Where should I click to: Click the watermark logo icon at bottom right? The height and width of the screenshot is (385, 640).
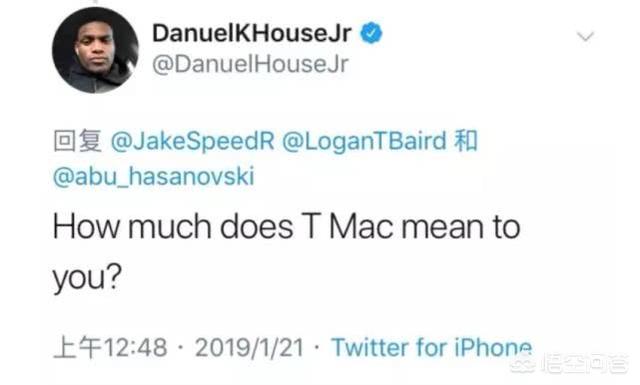[x=523, y=364]
